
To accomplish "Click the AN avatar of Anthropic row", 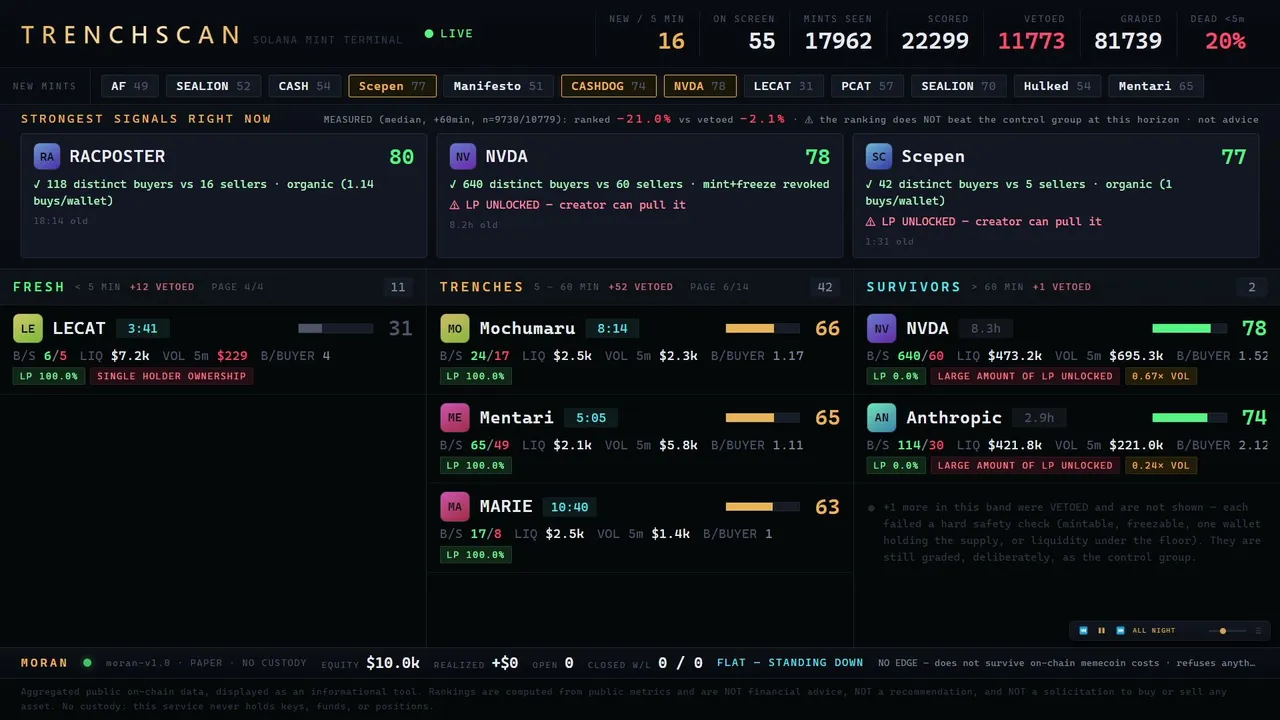I will pos(881,417).
